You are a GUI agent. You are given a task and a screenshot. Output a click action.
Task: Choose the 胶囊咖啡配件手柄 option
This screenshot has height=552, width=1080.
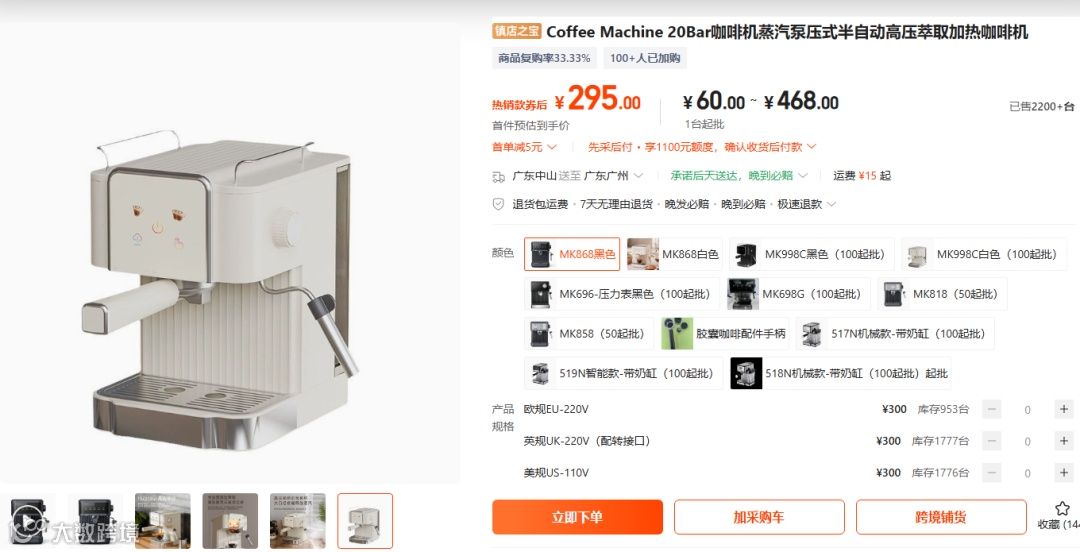tap(725, 334)
